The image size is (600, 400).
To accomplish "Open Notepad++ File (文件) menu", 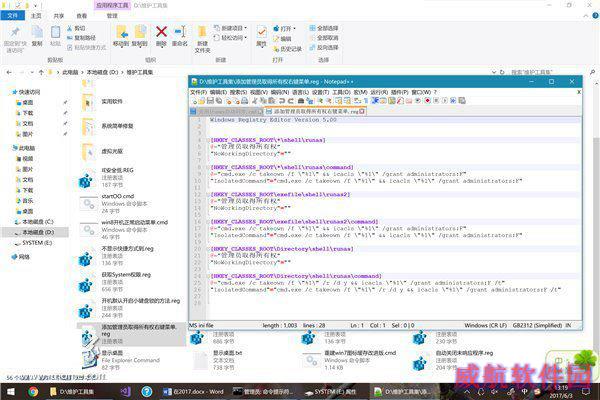I will click(198, 92).
